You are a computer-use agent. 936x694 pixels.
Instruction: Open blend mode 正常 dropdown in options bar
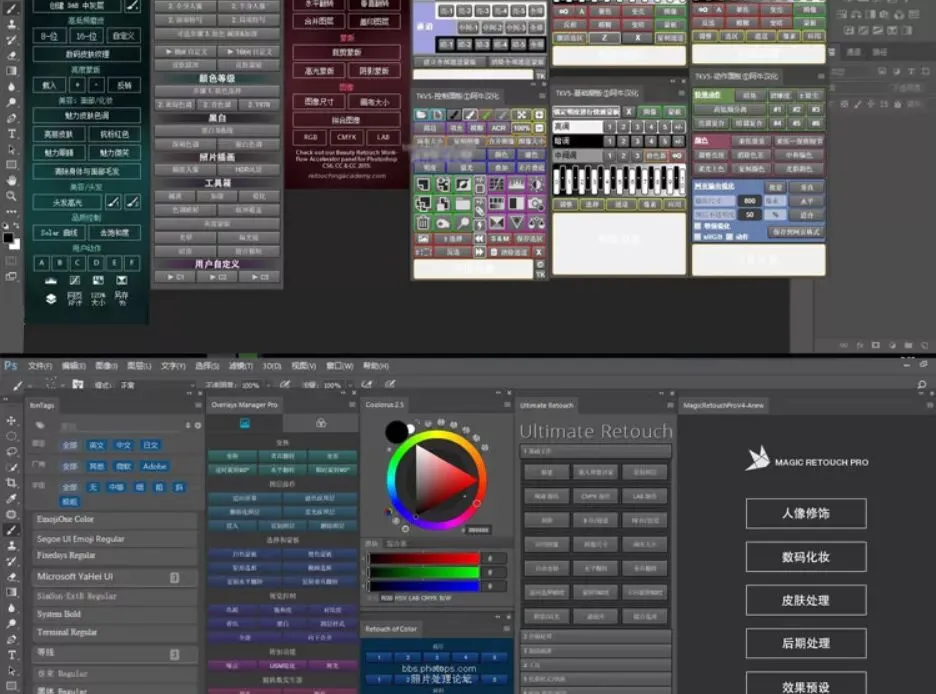click(157, 385)
